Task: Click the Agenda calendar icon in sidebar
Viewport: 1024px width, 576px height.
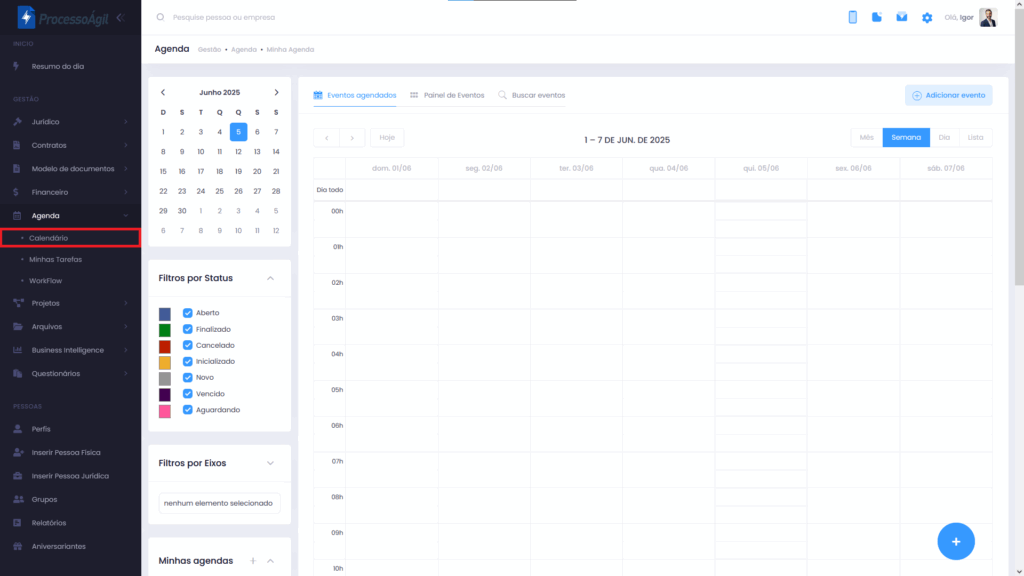Action: tap(17, 216)
